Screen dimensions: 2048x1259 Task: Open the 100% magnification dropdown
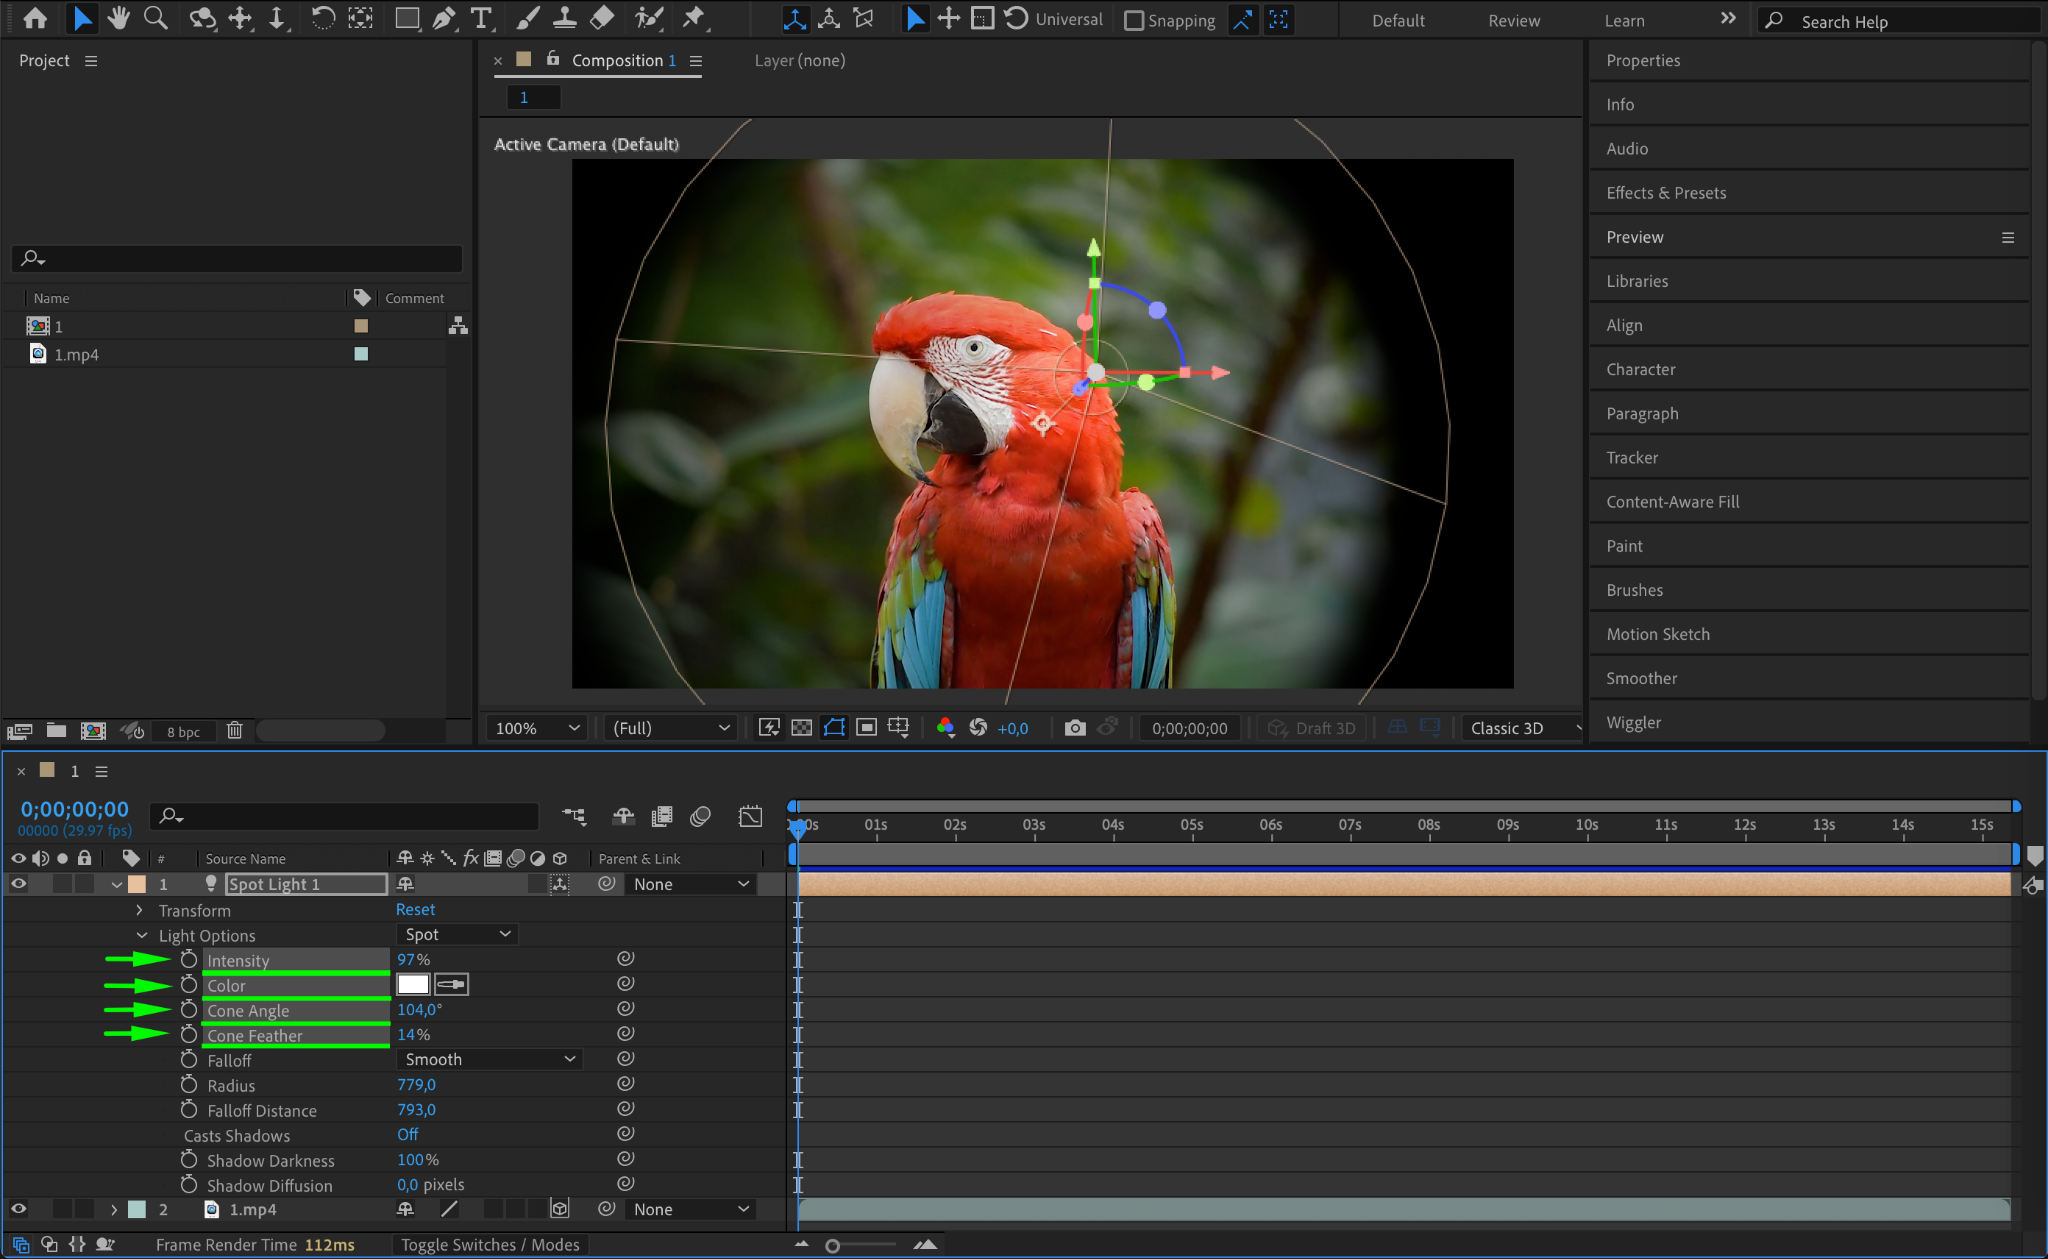click(x=535, y=728)
